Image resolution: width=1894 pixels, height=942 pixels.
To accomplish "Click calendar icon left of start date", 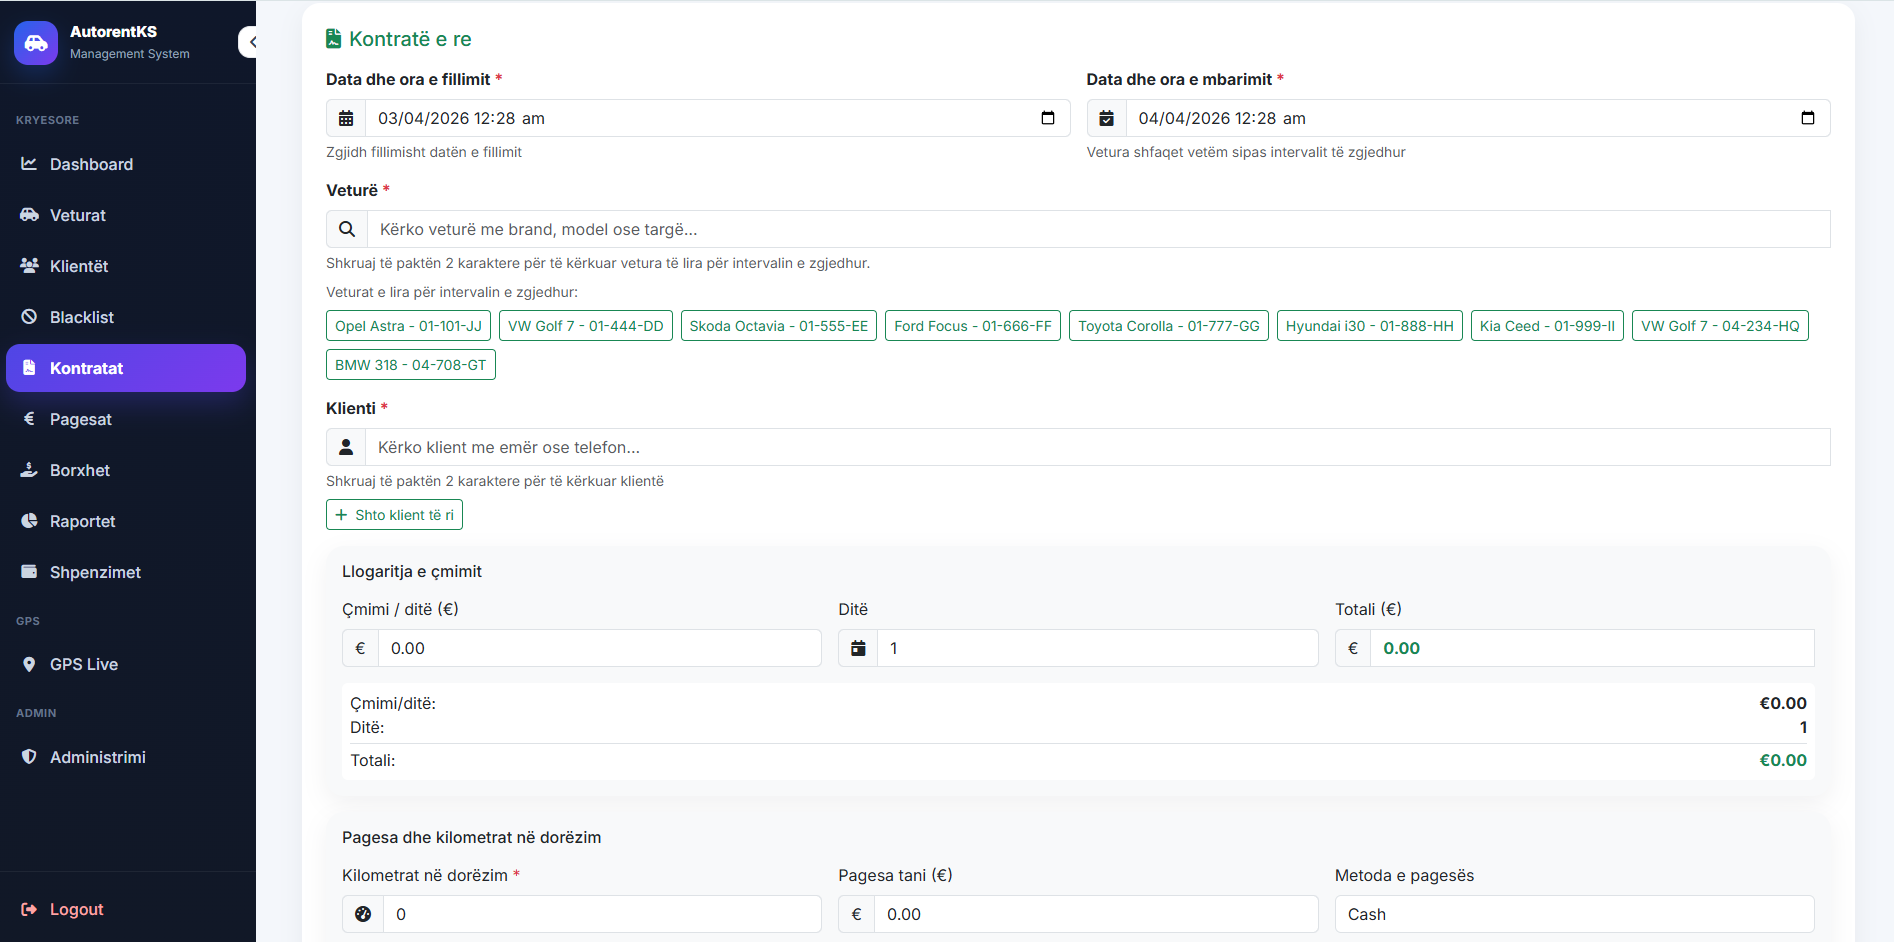I will click(346, 118).
